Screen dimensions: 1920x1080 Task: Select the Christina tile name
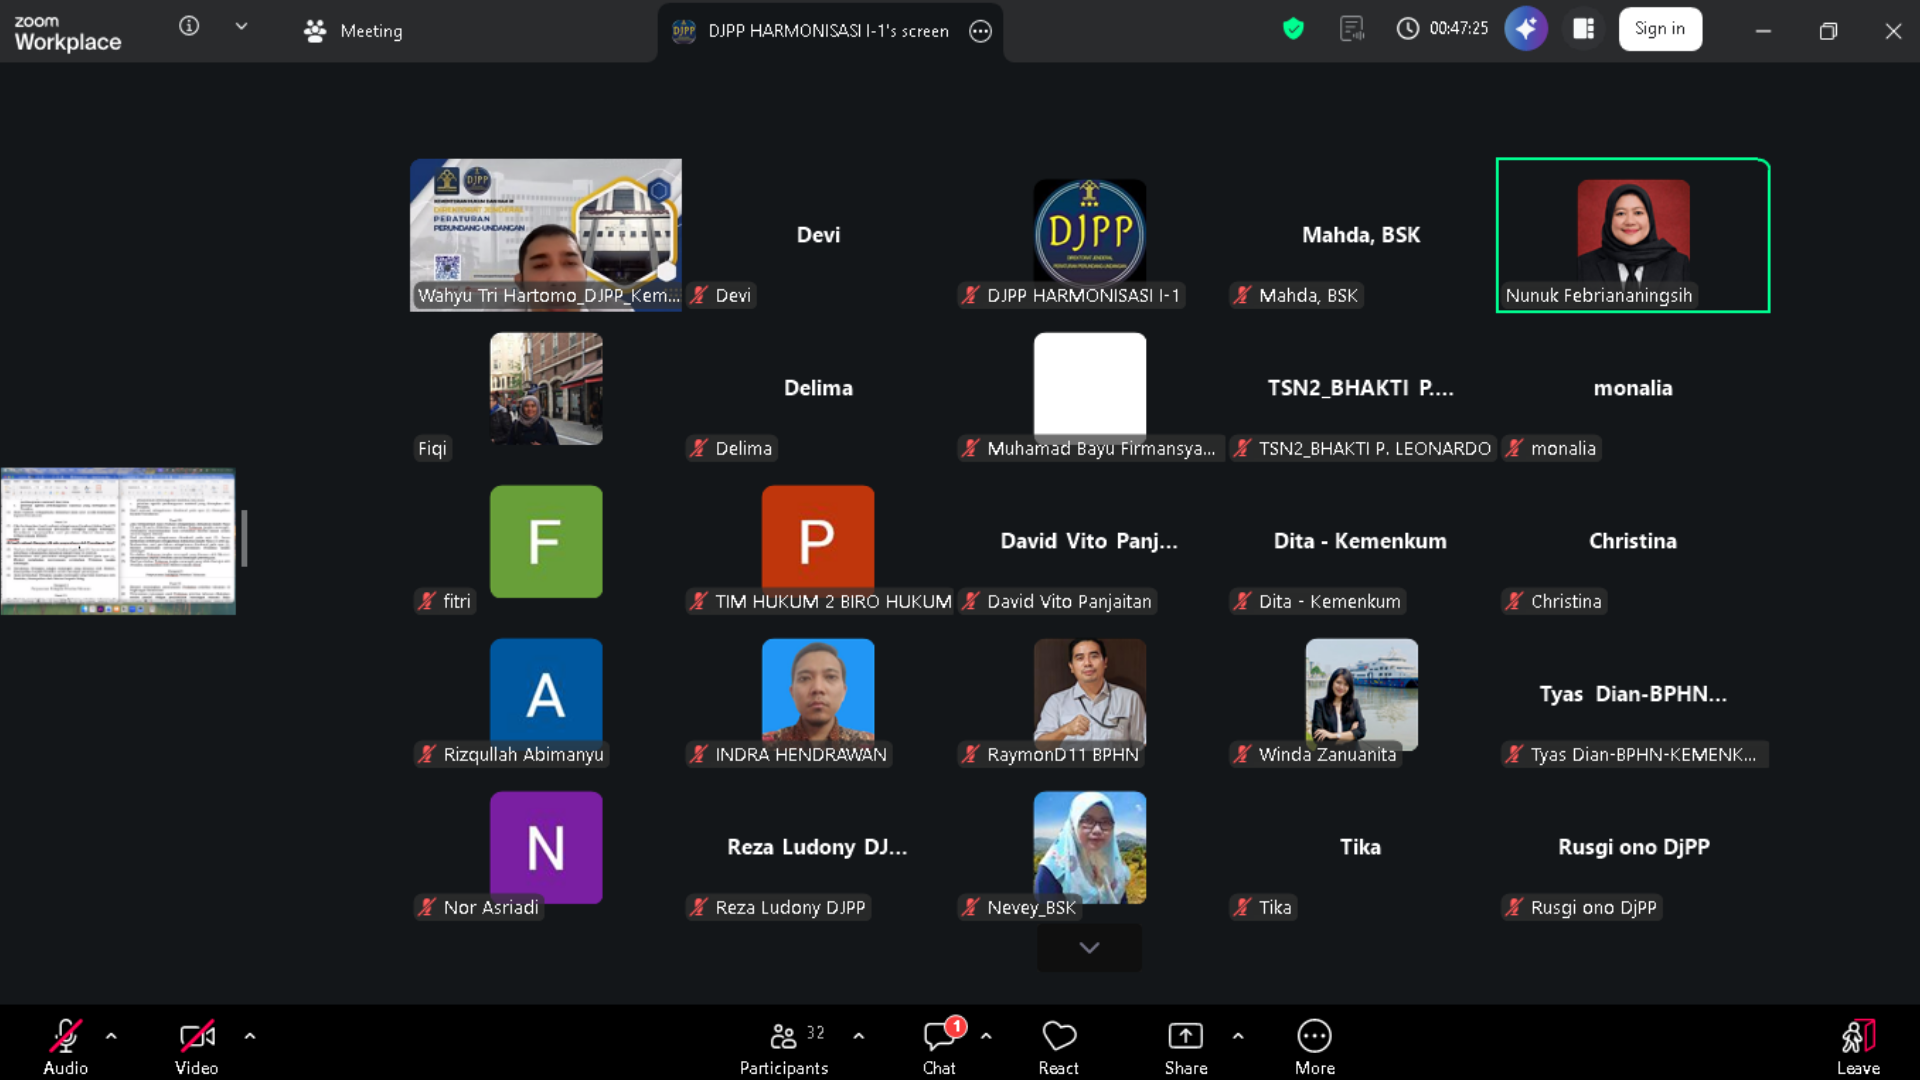1633,541
